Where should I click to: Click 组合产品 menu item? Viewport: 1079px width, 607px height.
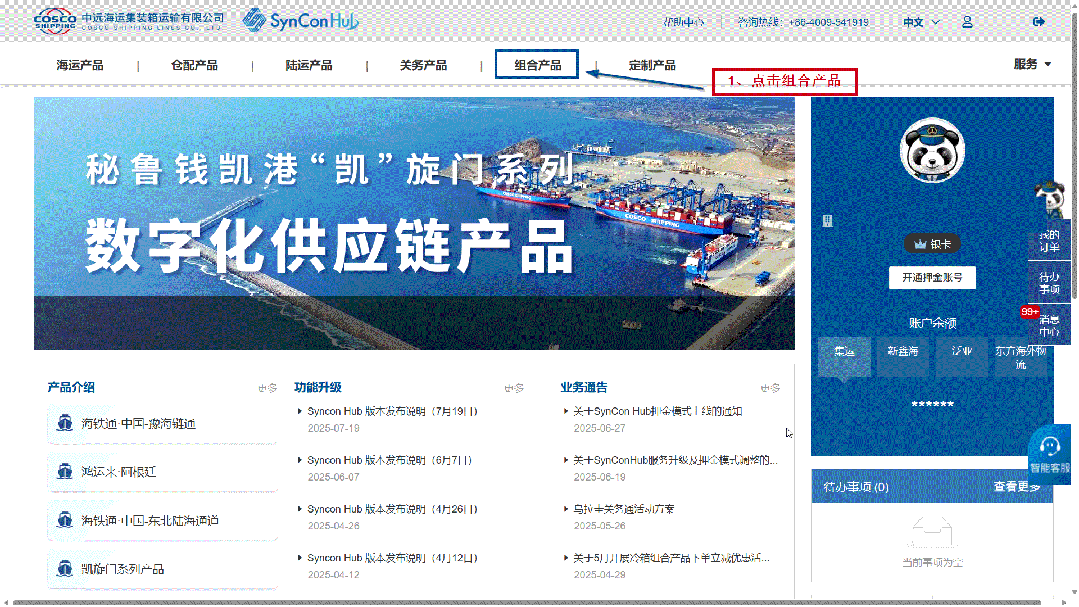tap(537, 65)
